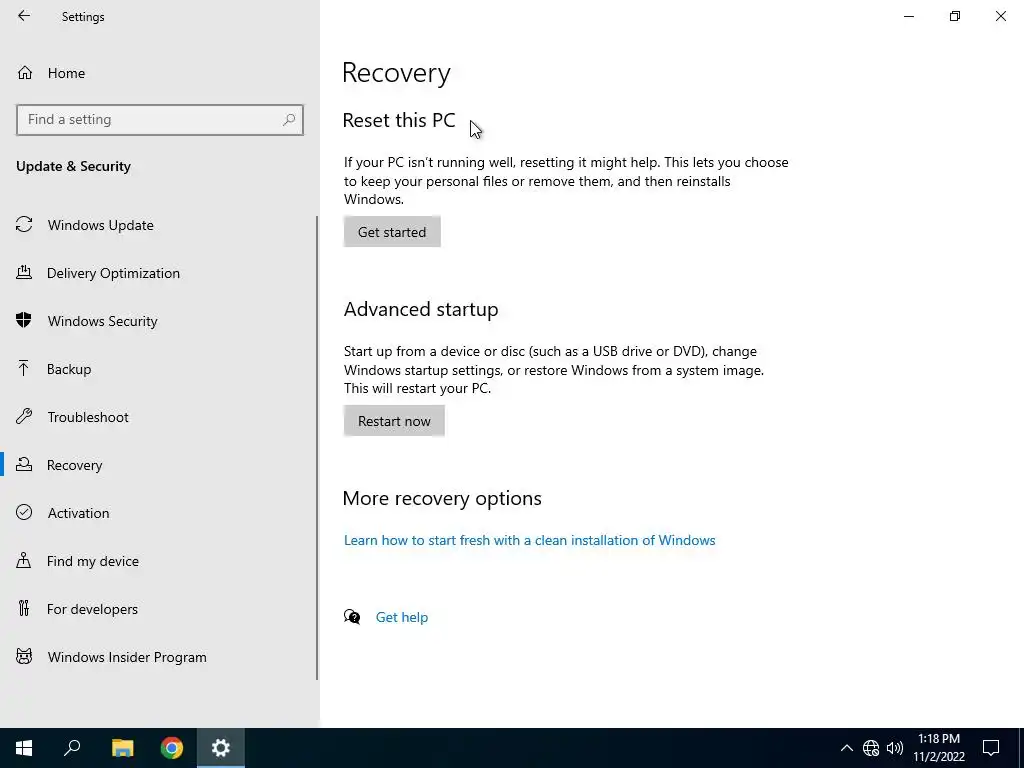Open clean installation of Windows link
Screen dimensions: 1024x768
(530, 540)
